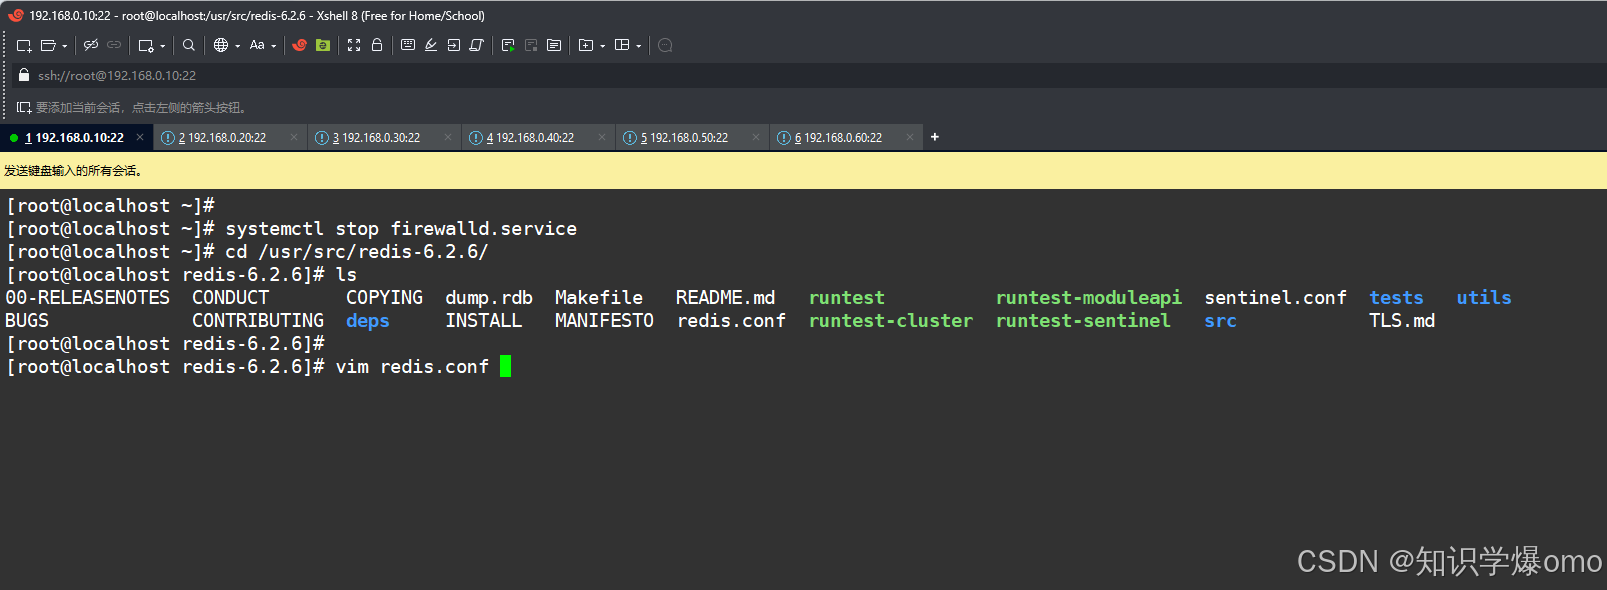Expand the properties dropdown arrow

(163, 46)
